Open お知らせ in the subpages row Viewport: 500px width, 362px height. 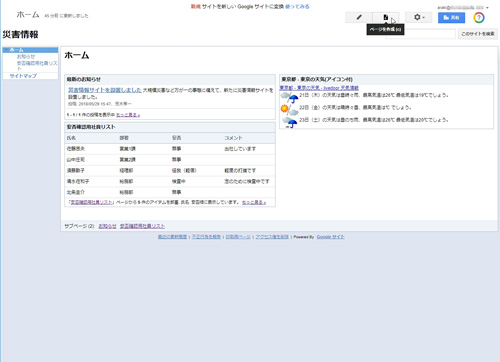107,226
